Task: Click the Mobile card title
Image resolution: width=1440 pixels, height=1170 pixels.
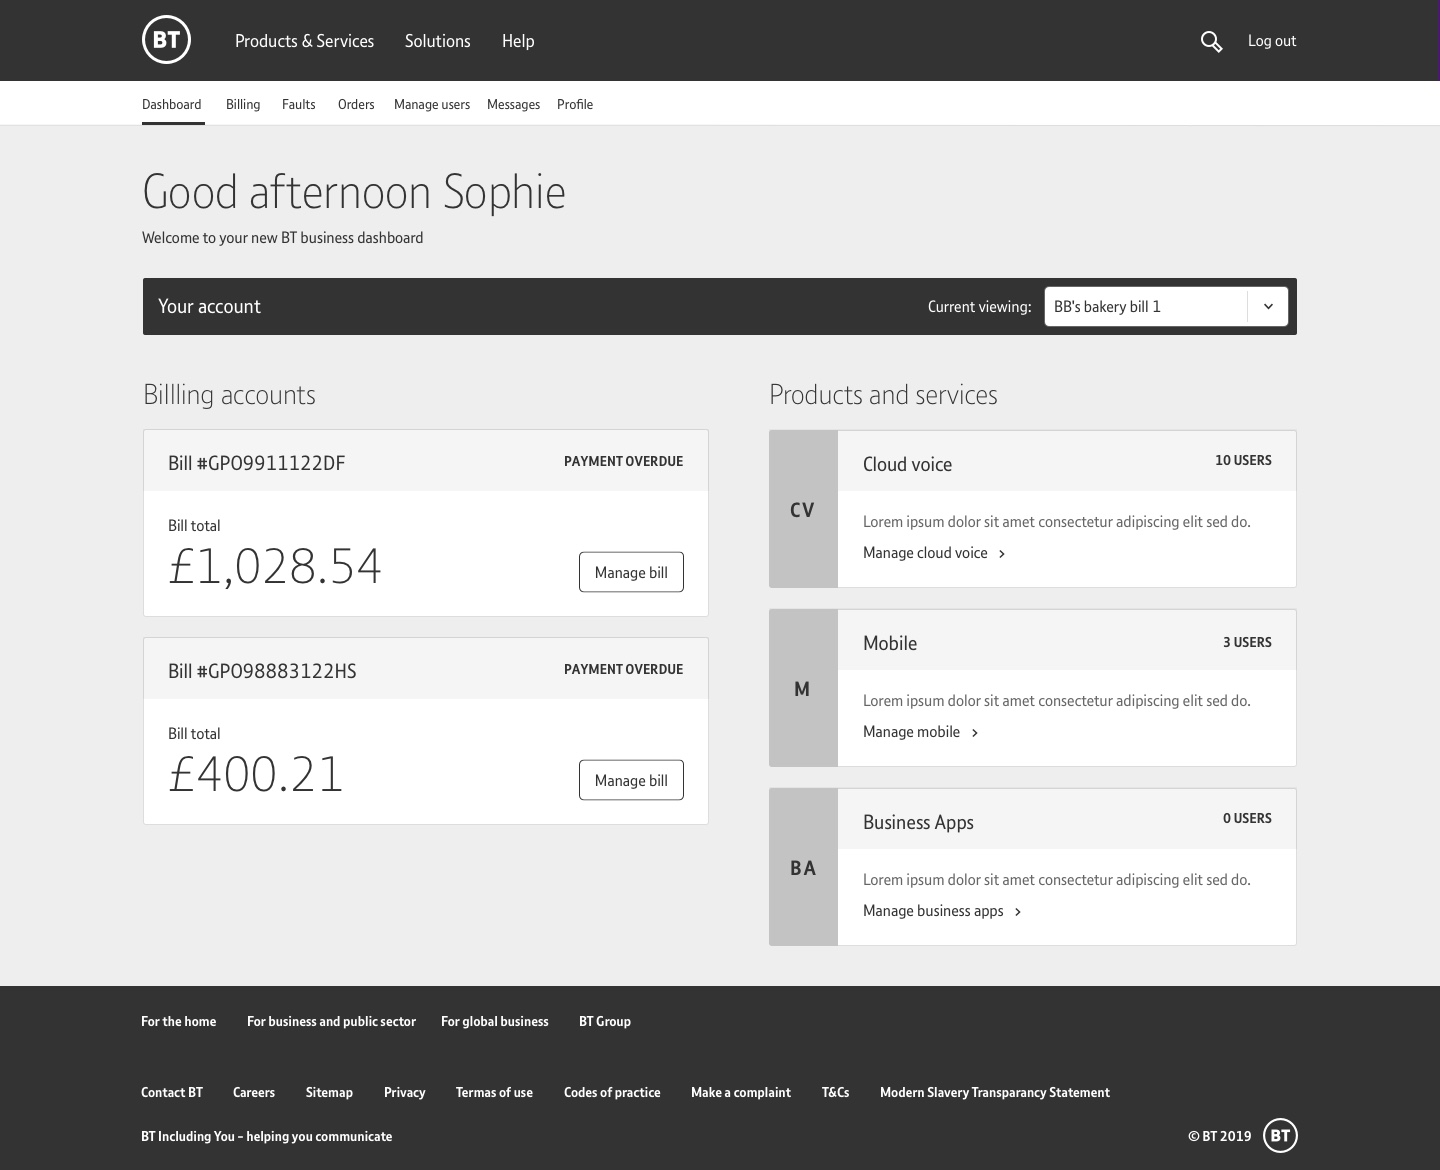Action: 890,643
